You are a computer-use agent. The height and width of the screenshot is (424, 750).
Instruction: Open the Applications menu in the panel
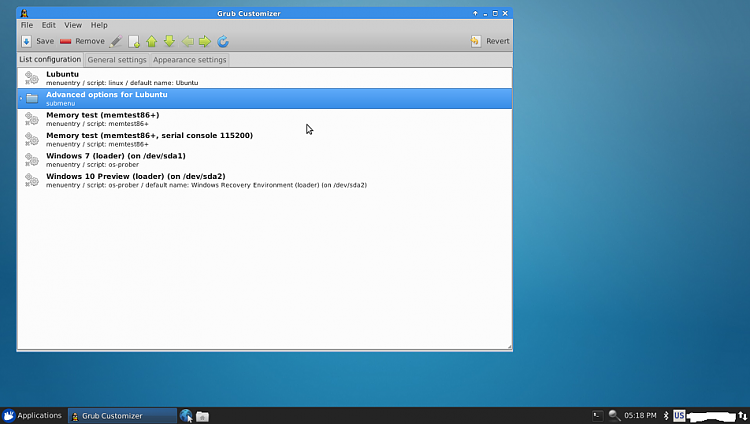coord(32,415)
